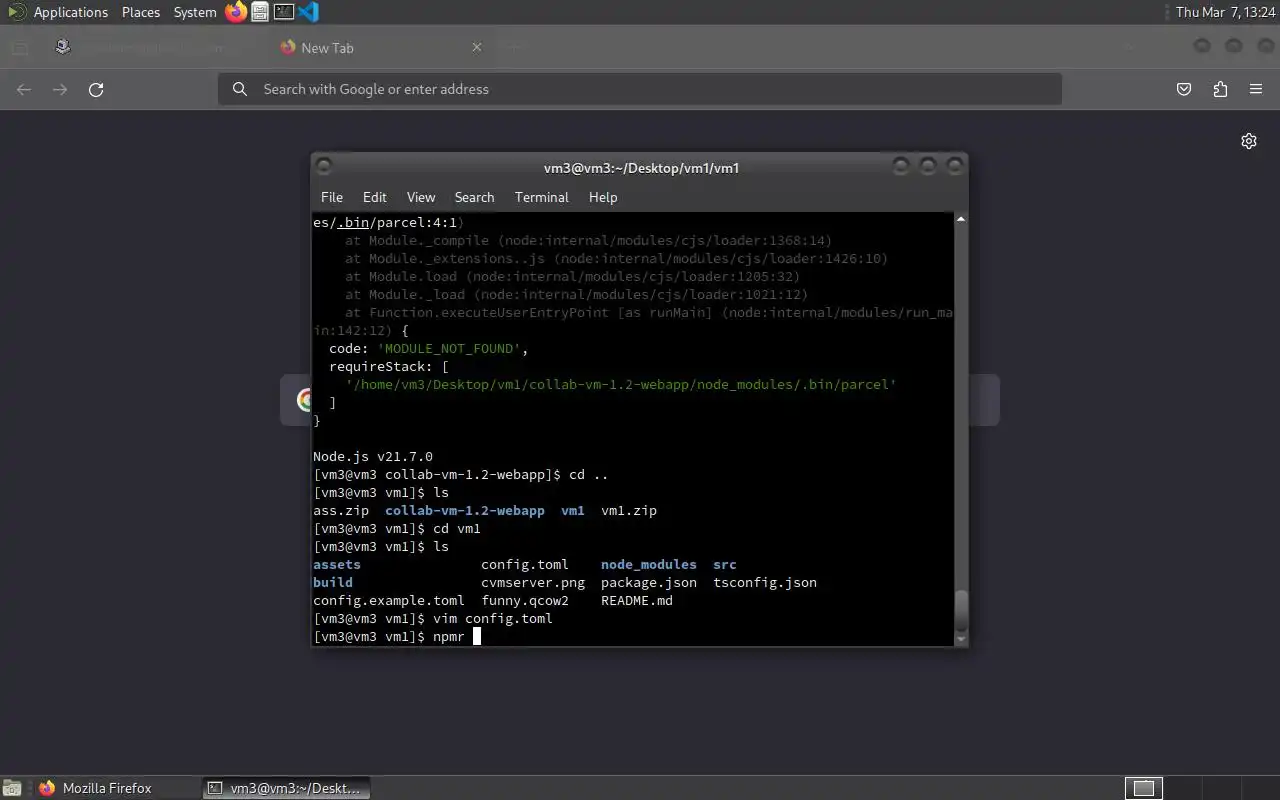
Task: Click 'README.md' in the terminal listing
Action: (637, 600)
